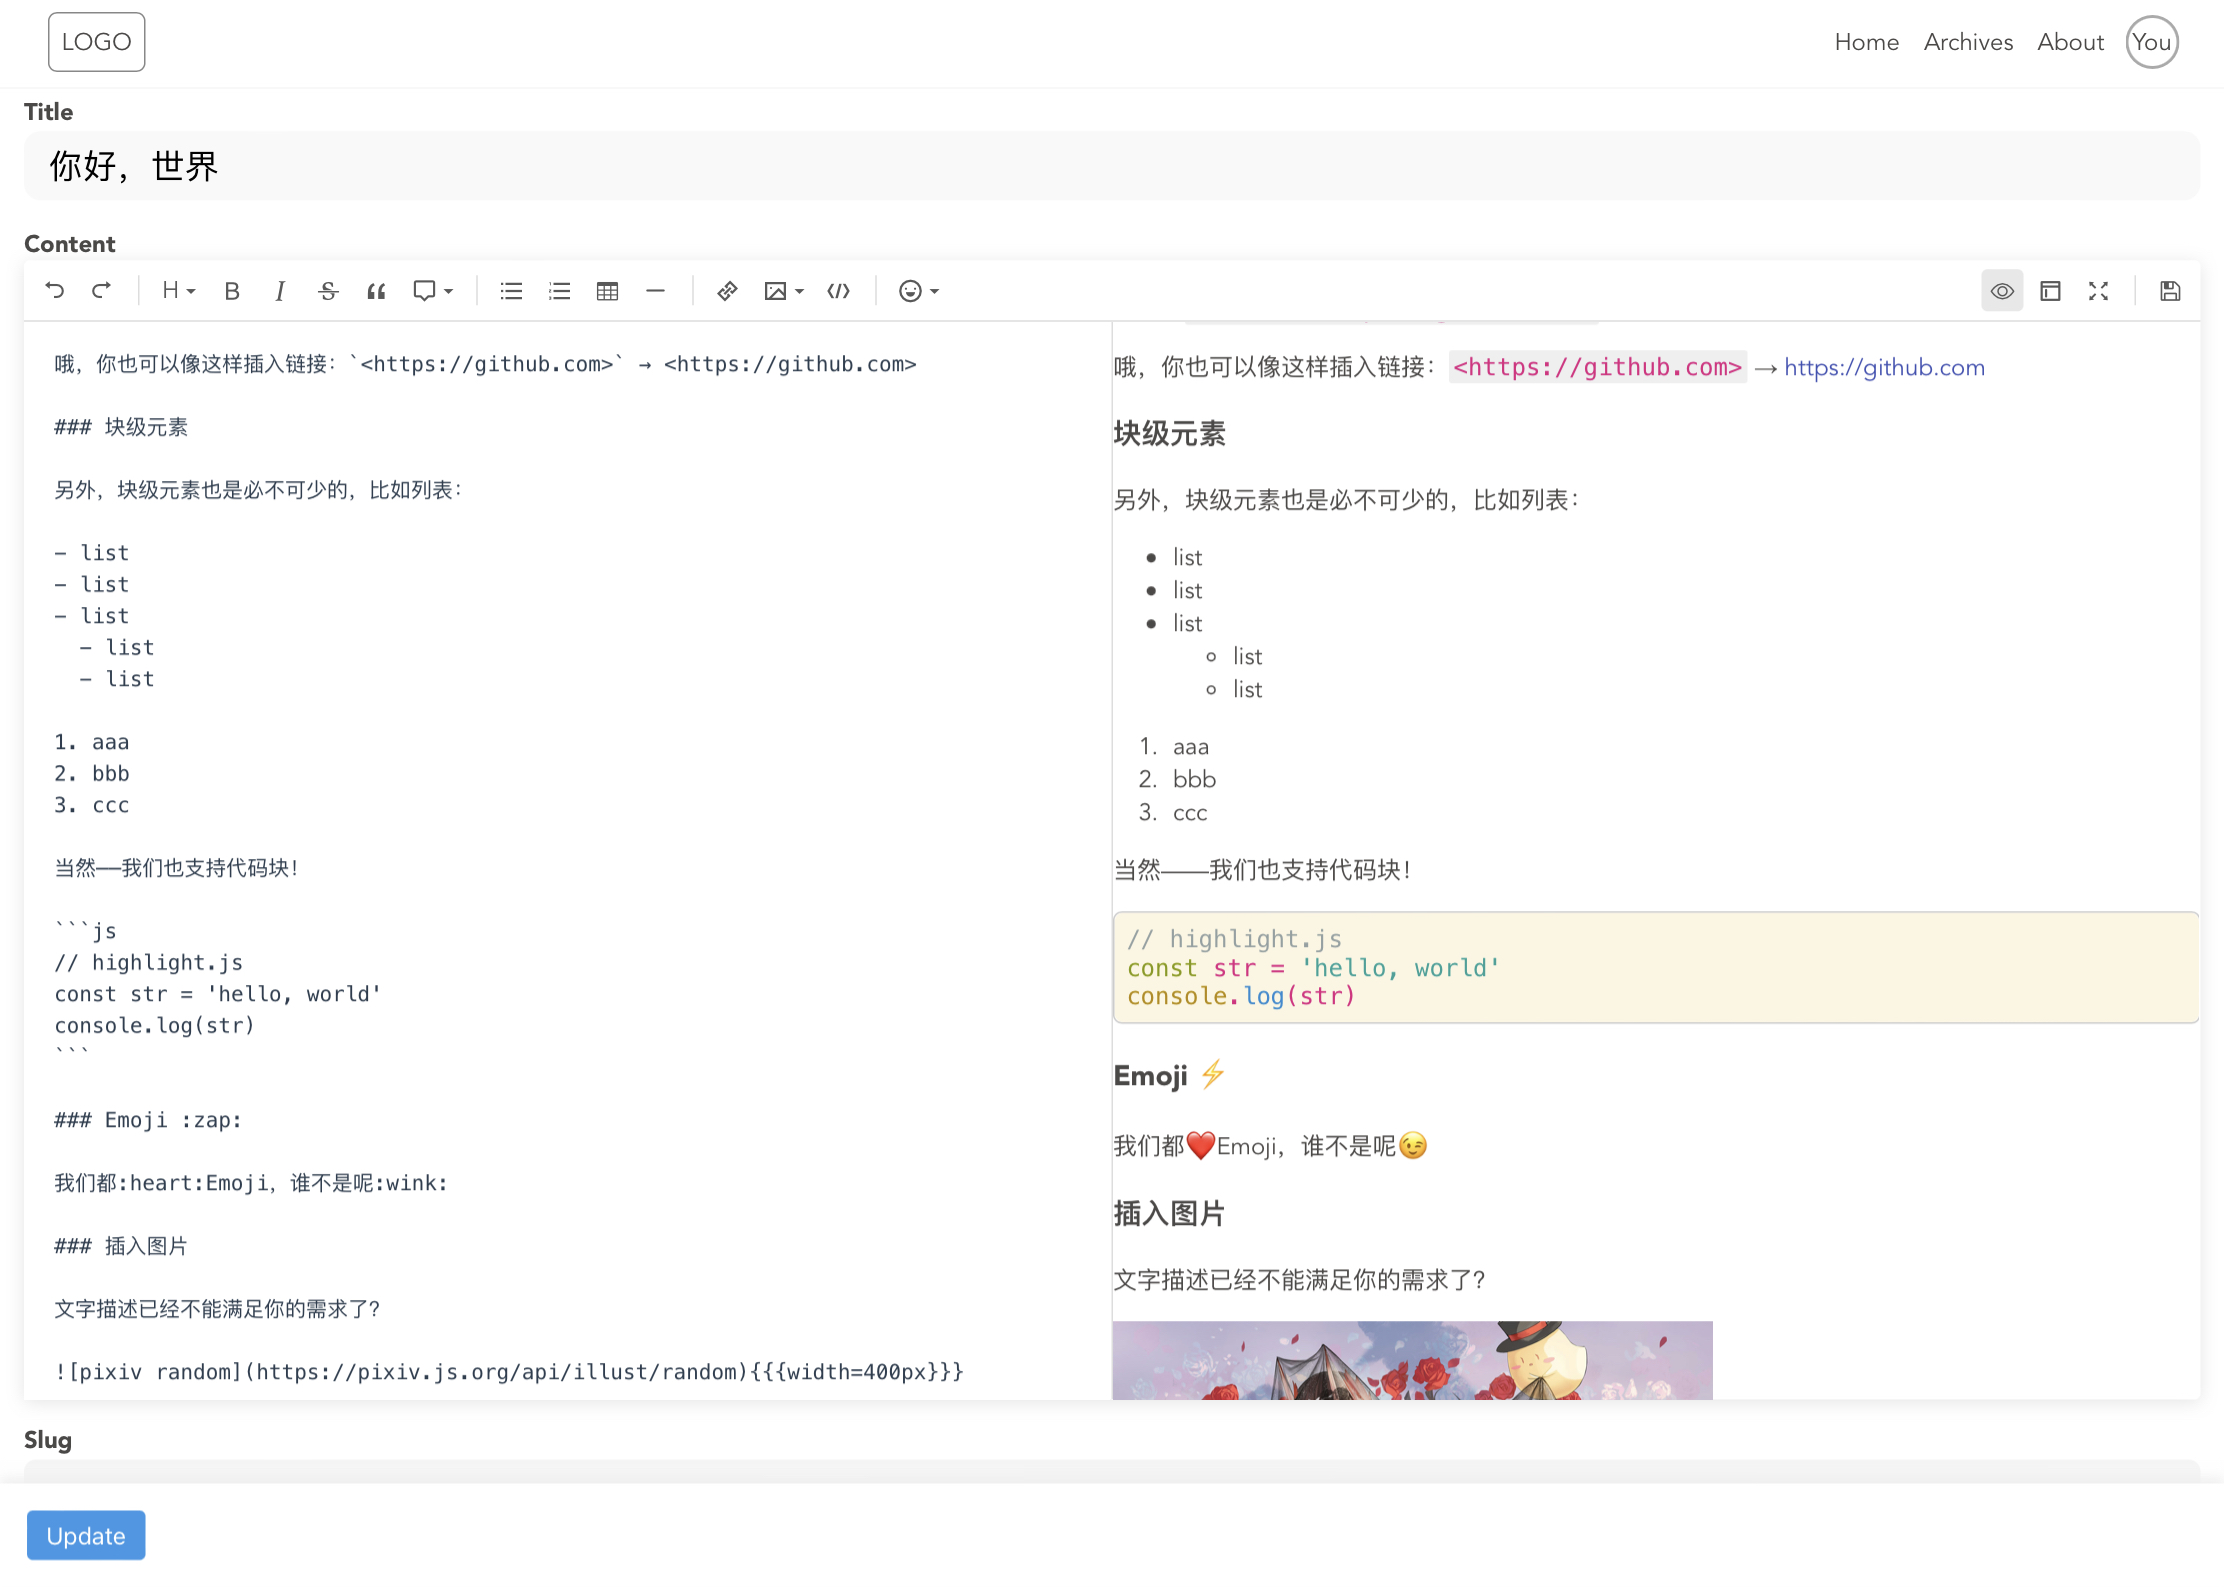
Task: Click the redo arrow icon
Action: tap(101, 291)
